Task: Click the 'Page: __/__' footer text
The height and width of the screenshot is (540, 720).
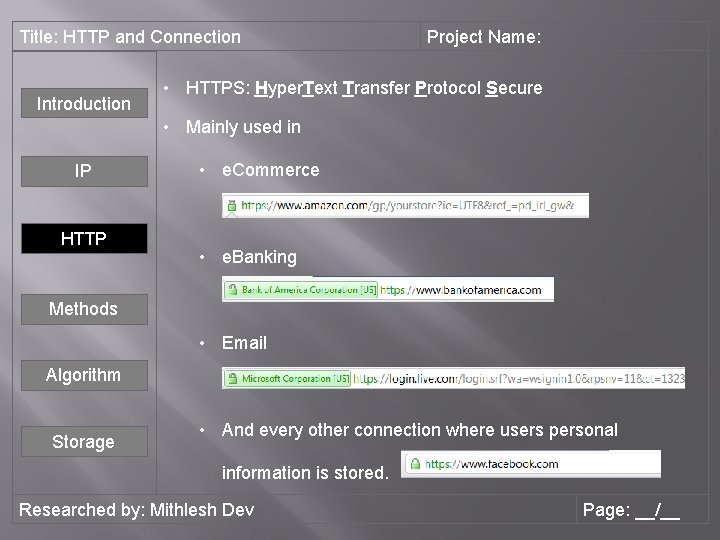Action: (x=631, y=510)
